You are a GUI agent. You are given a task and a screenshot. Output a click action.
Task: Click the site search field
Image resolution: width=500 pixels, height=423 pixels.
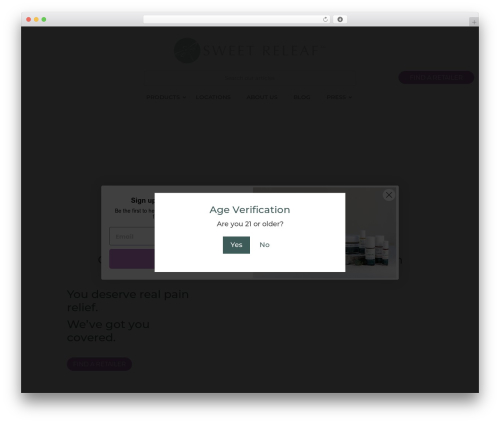(249, 78)
